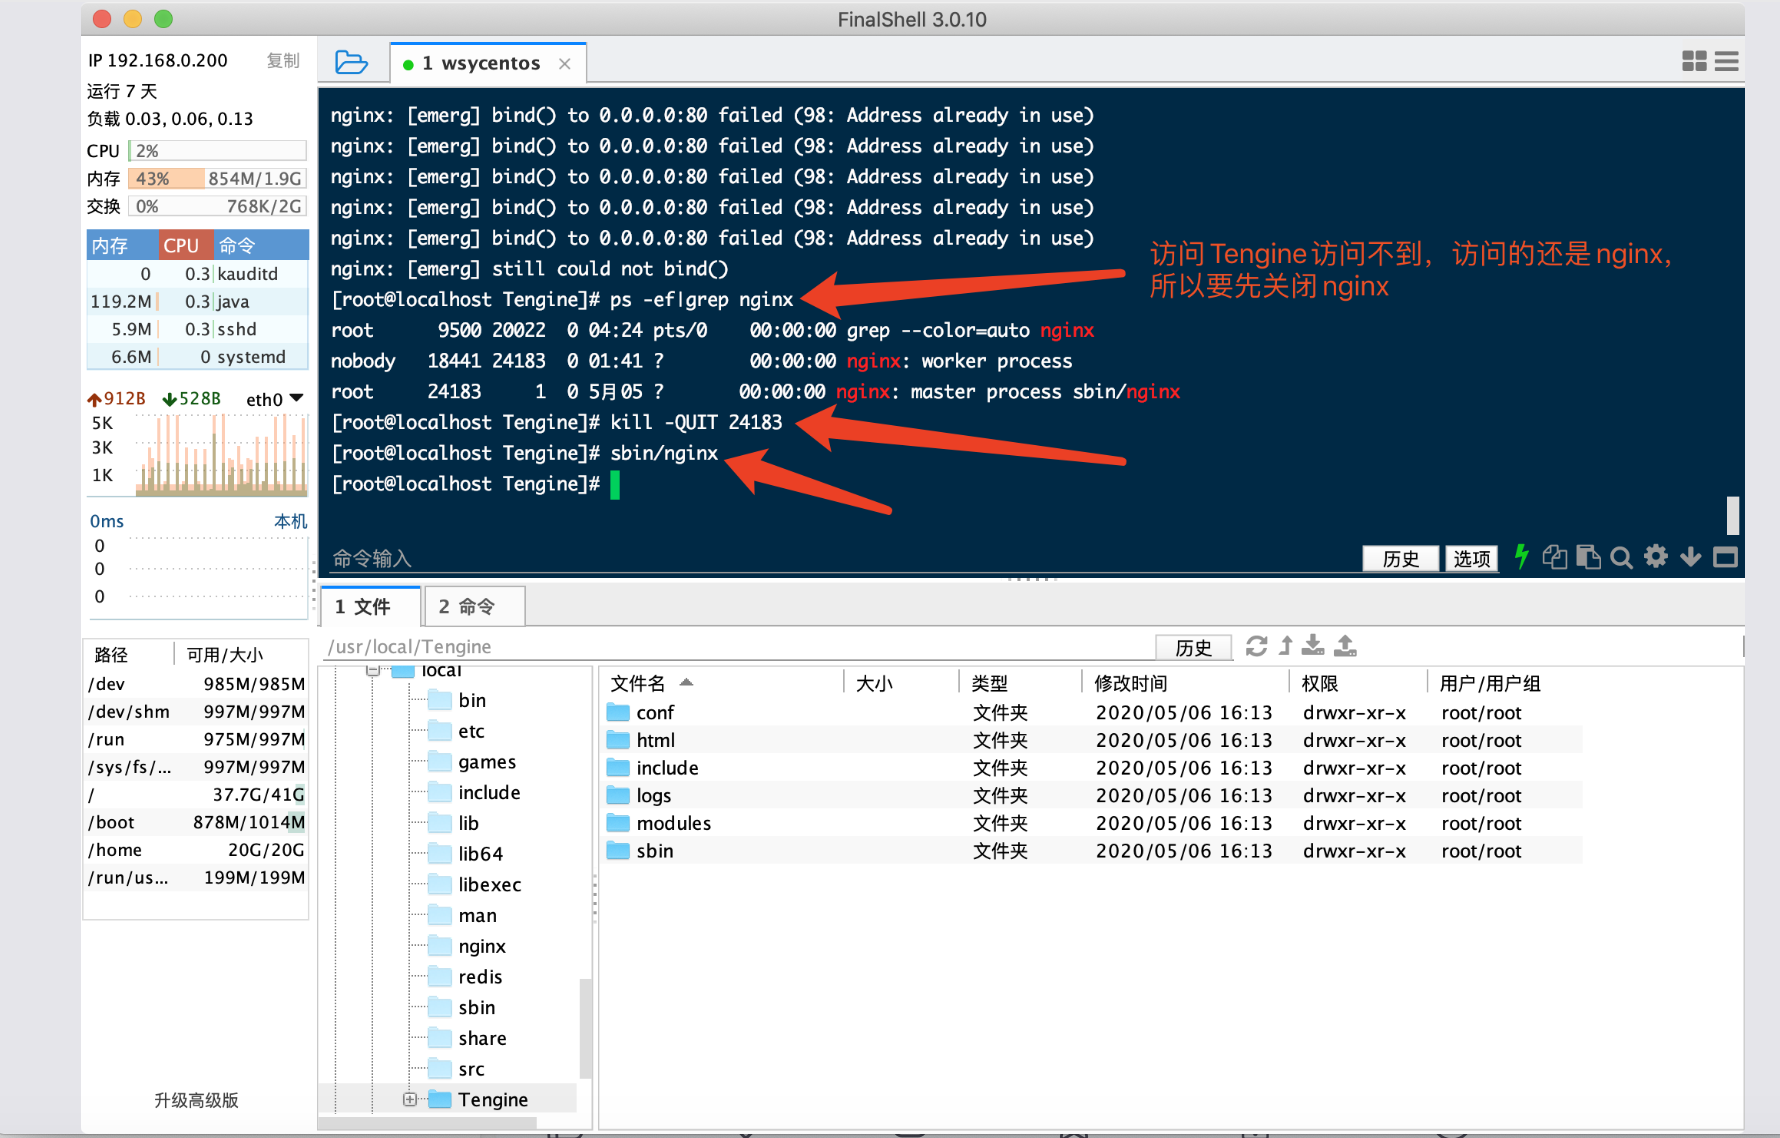This screenshot has width=1780, height=1138.
Task: Refresh the file listing
Action: [1257, 647]
